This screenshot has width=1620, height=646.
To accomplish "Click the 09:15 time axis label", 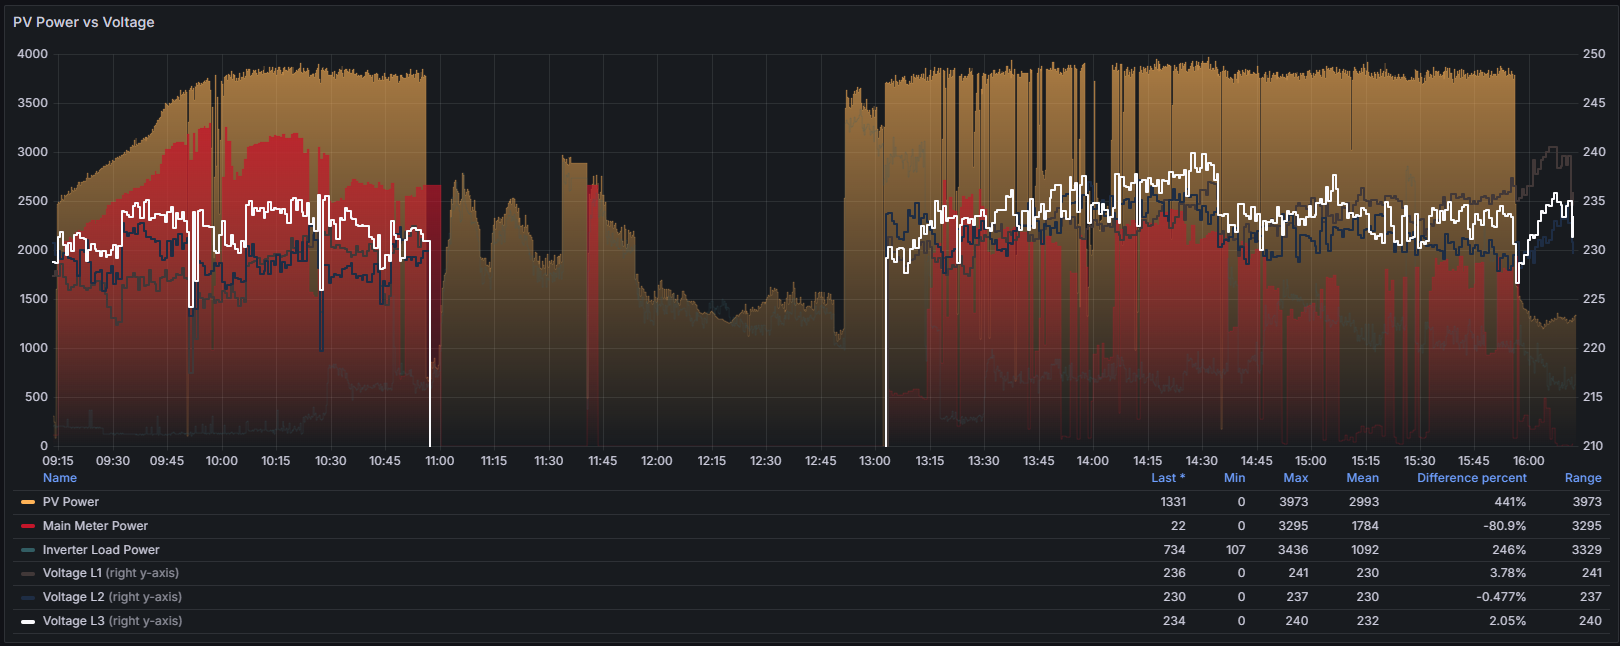I will [58, 461].
